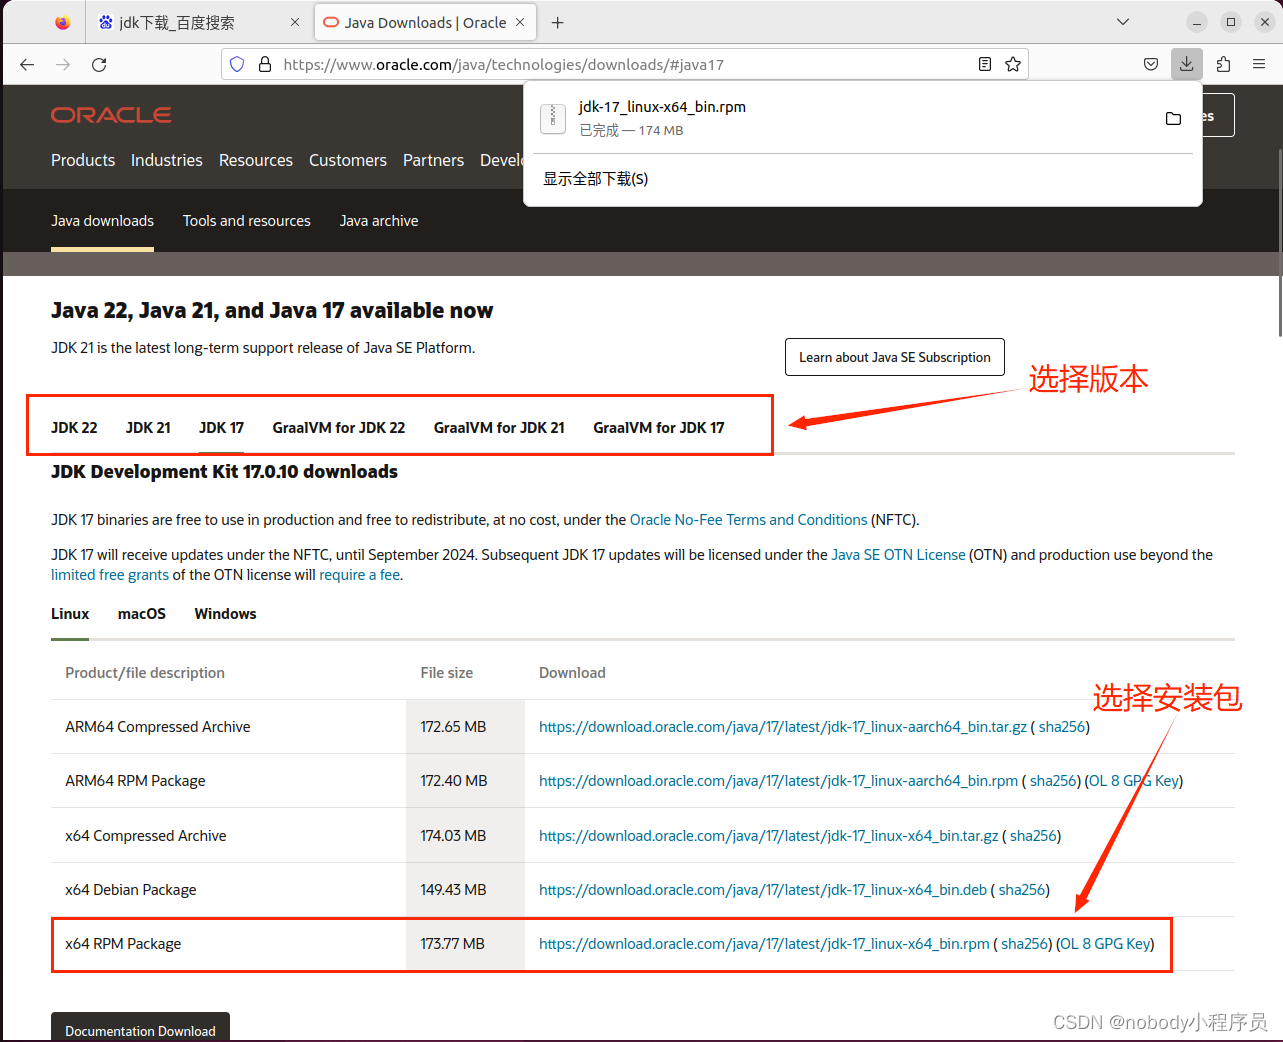Select the JDK 21 version tab

(148, 427)
